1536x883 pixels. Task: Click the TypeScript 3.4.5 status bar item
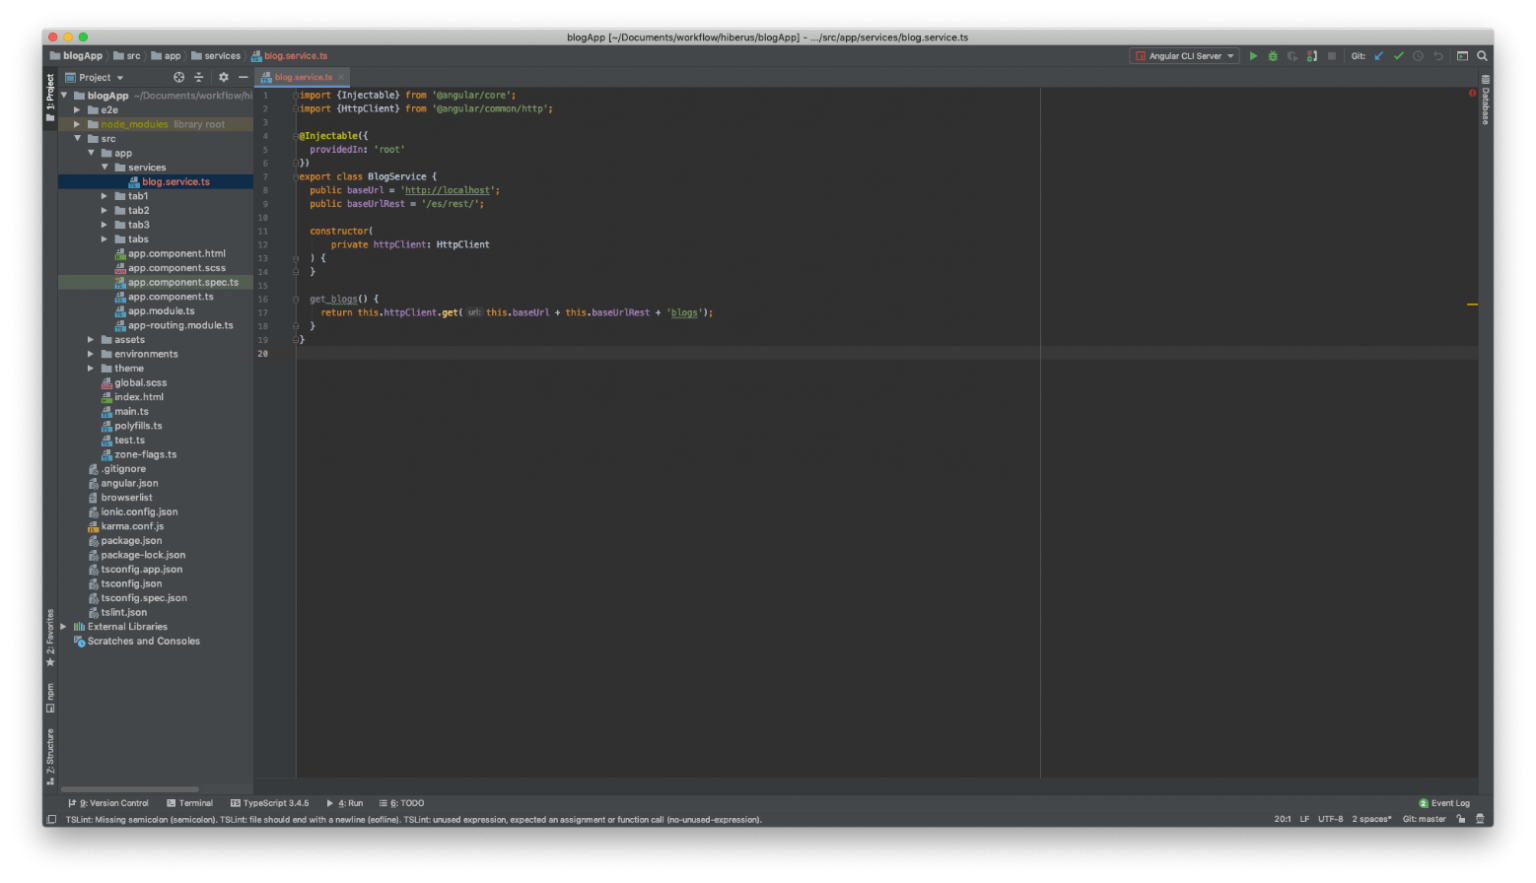coord(270,802)
